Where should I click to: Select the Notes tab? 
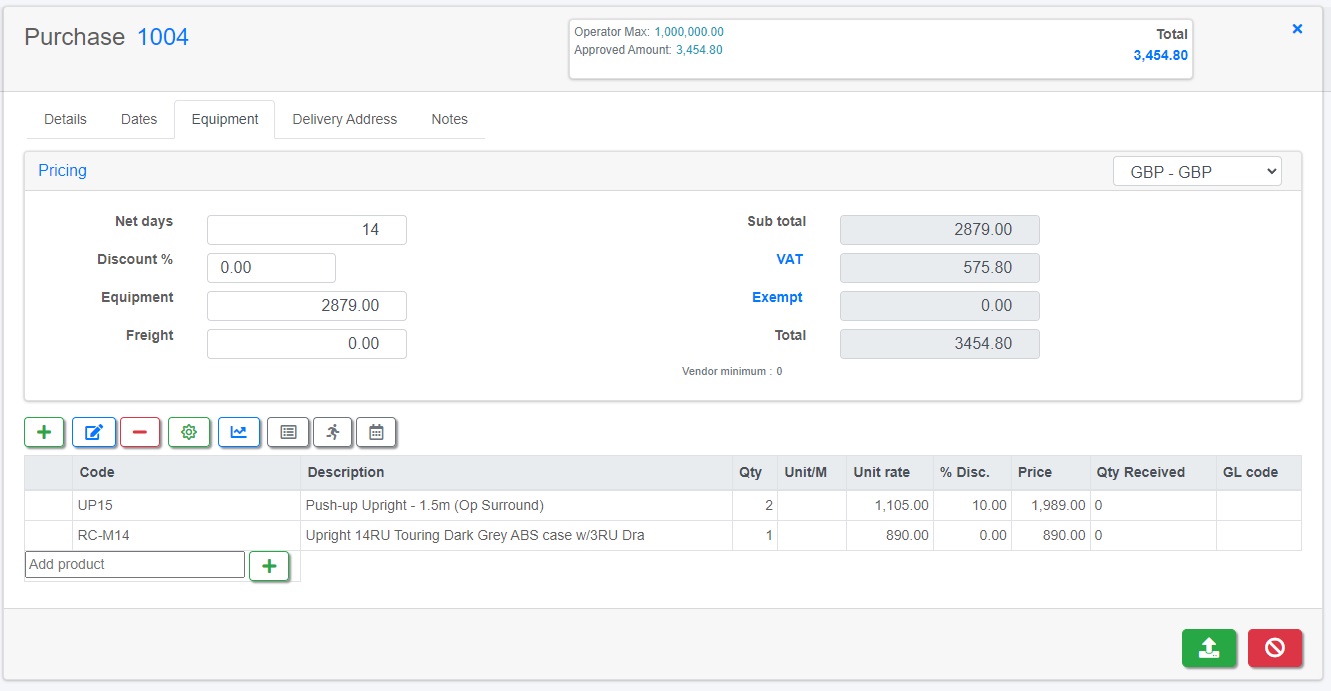tap(450, 119)
